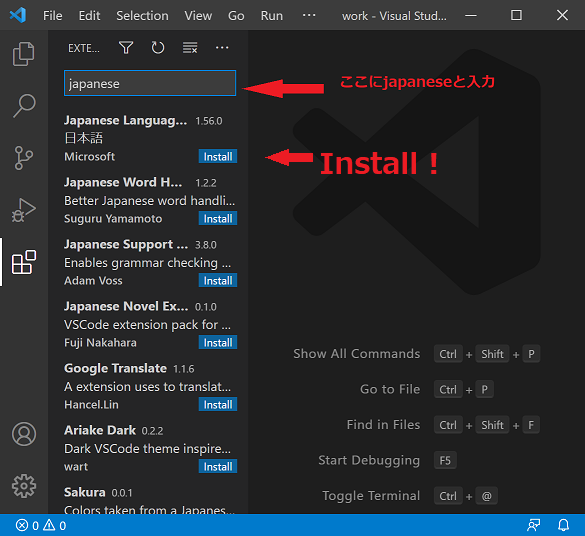Open the Manage gear icon

(x=24, y=486)
